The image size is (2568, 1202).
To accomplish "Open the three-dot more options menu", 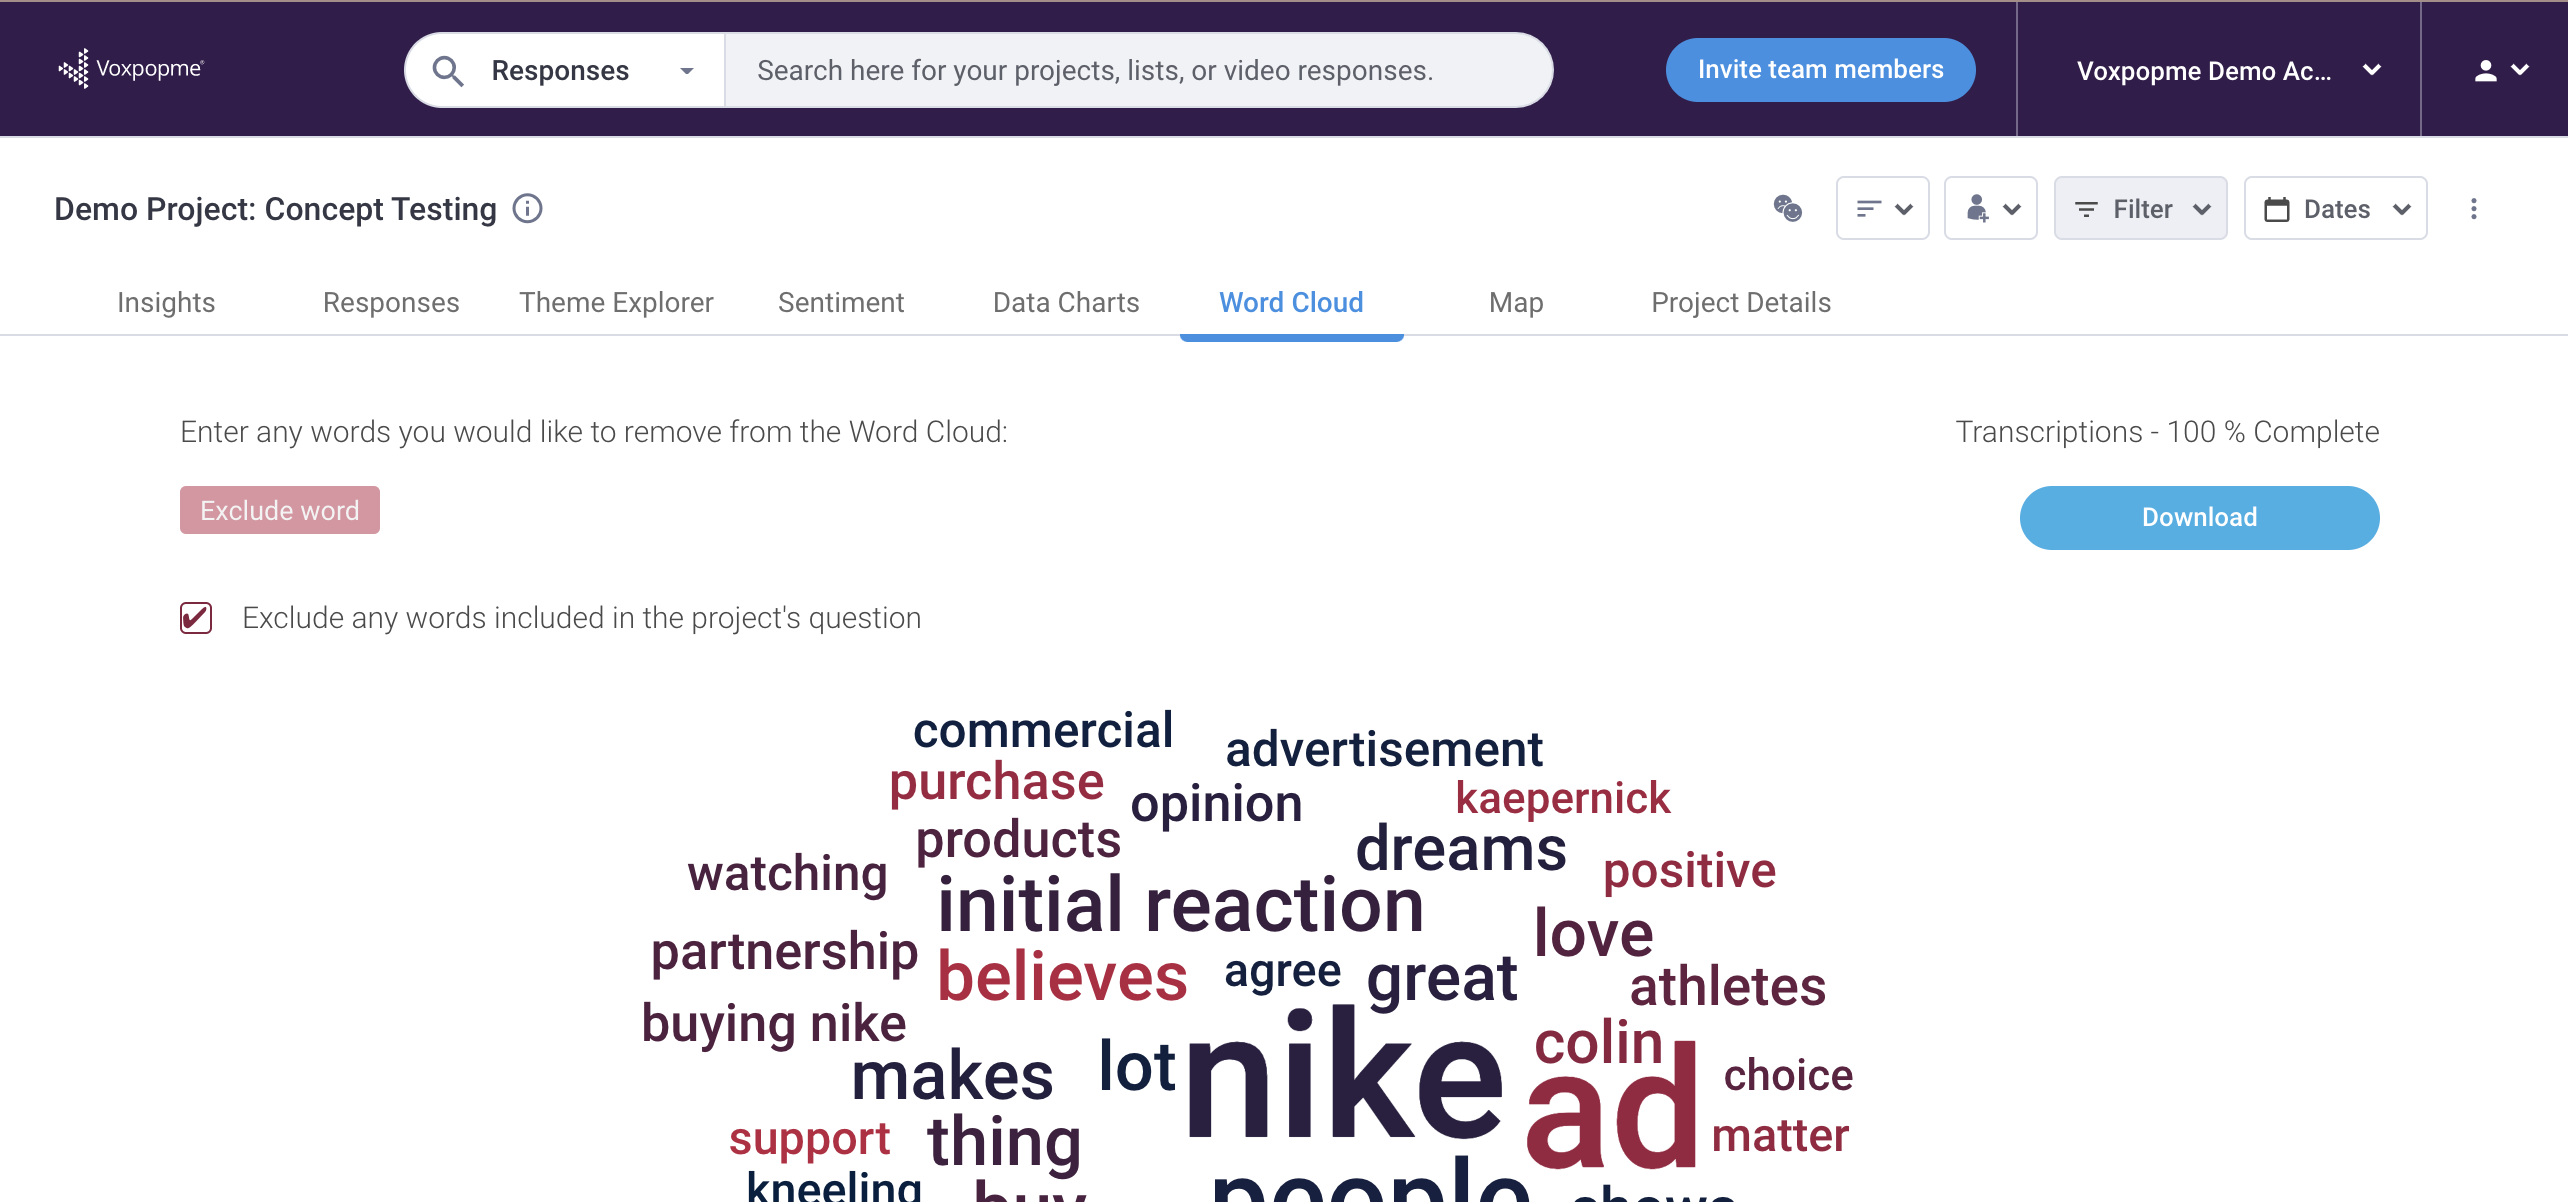I will click(2474, 209).
